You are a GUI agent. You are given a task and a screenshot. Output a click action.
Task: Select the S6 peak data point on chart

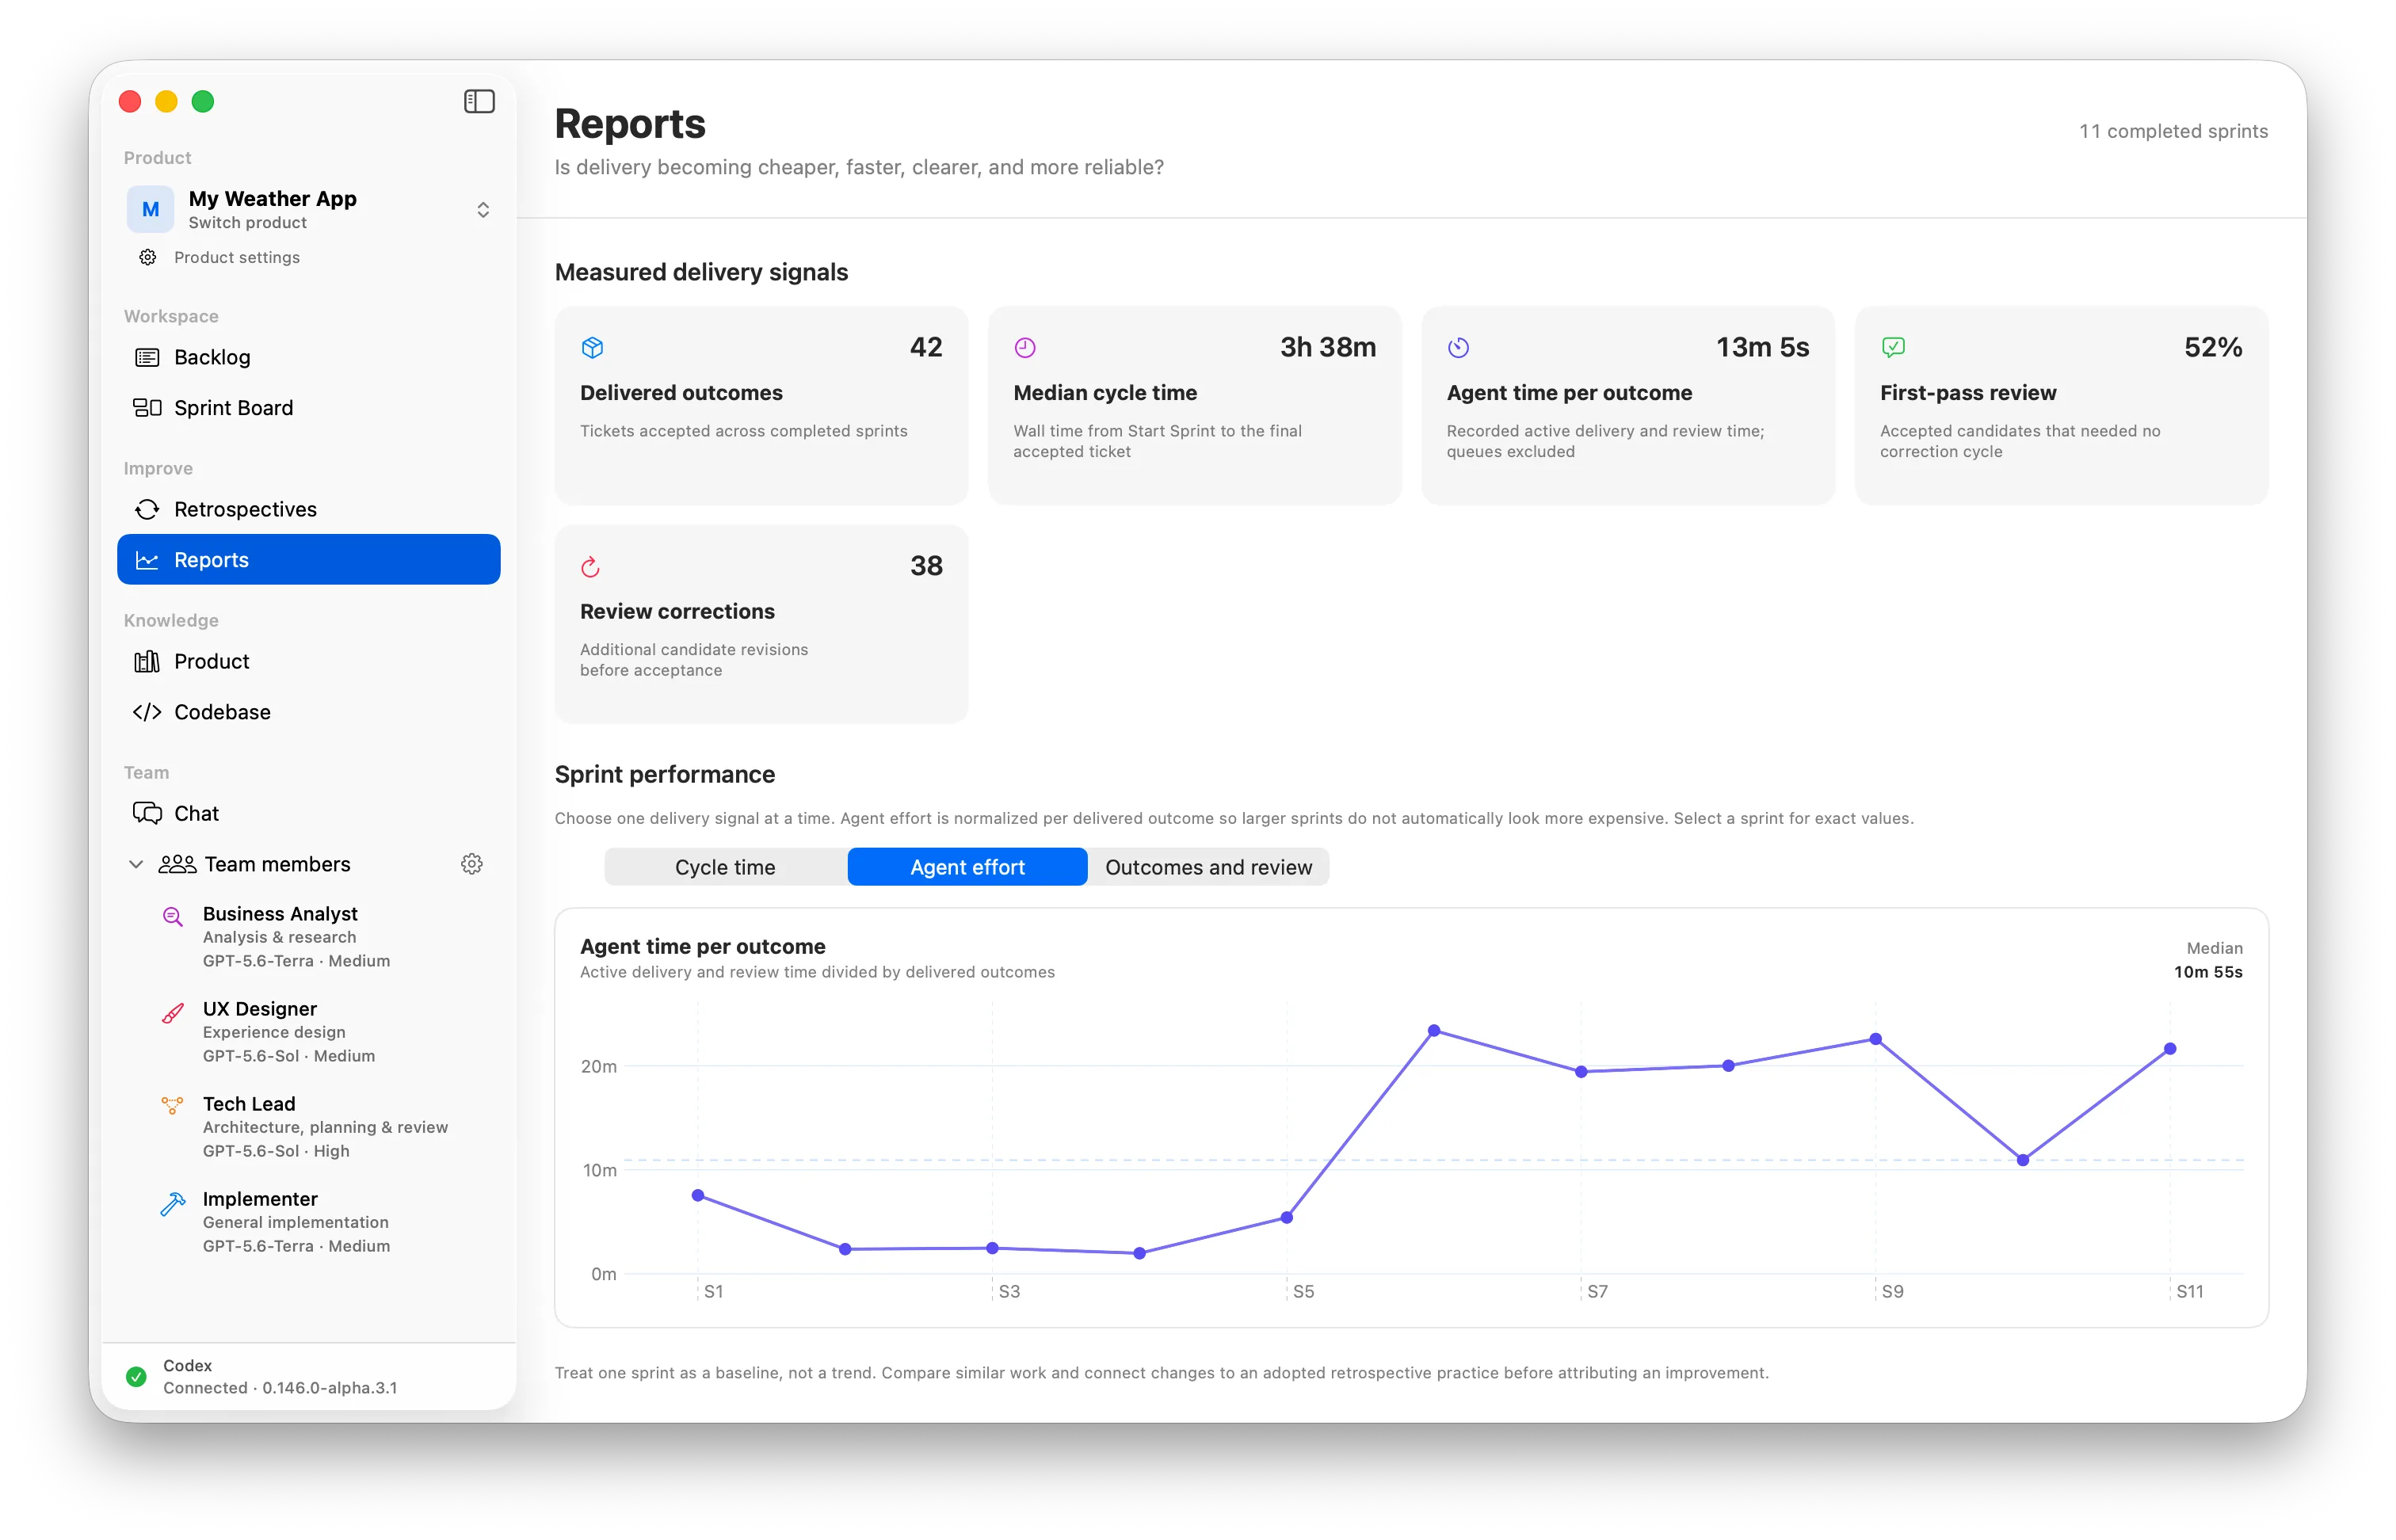[1434, 1031]
